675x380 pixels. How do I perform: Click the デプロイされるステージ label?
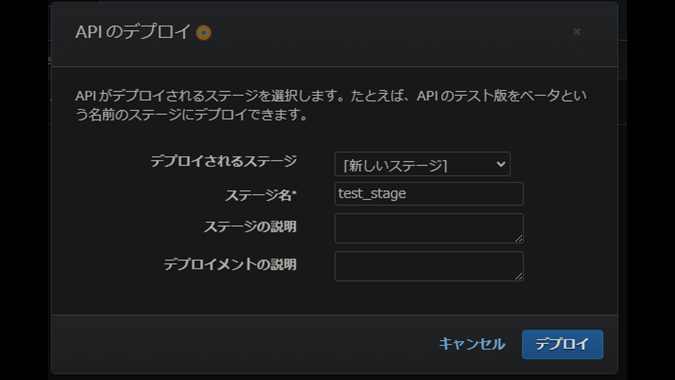223,161
